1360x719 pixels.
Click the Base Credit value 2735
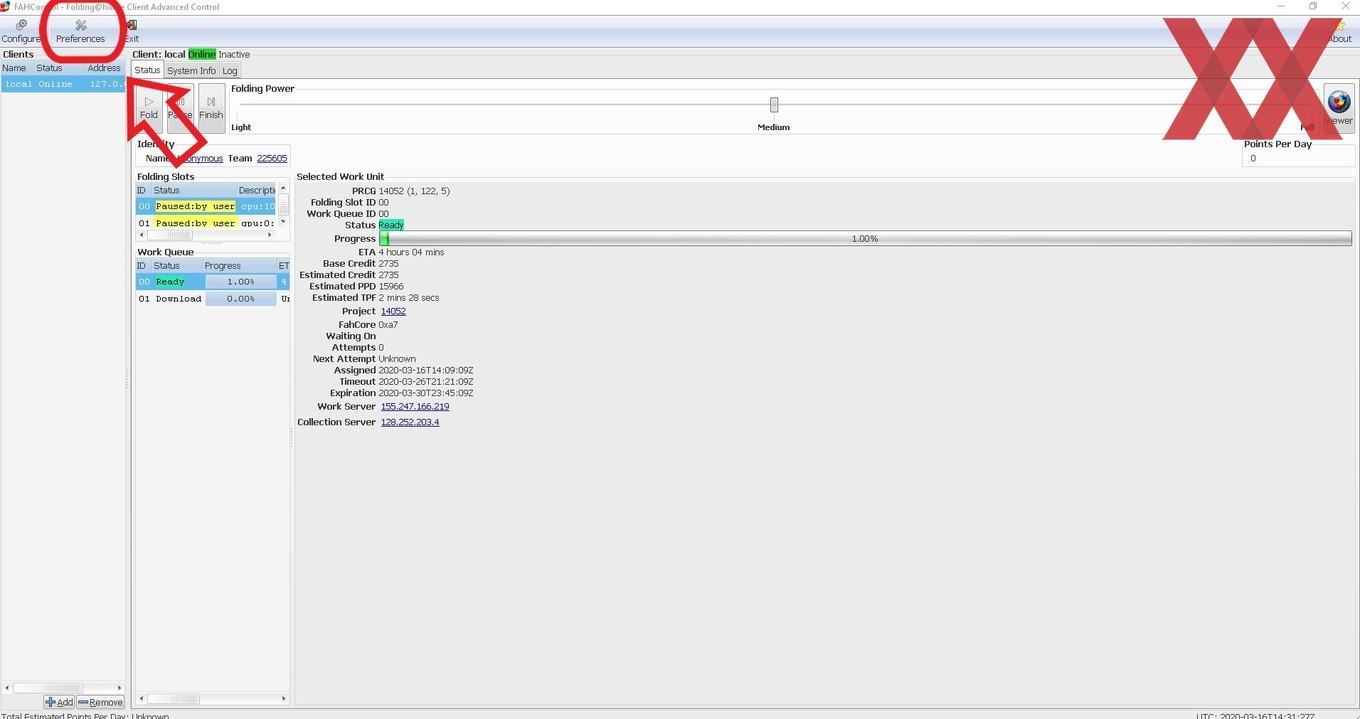pyautogui.click(x=389, y=264)
